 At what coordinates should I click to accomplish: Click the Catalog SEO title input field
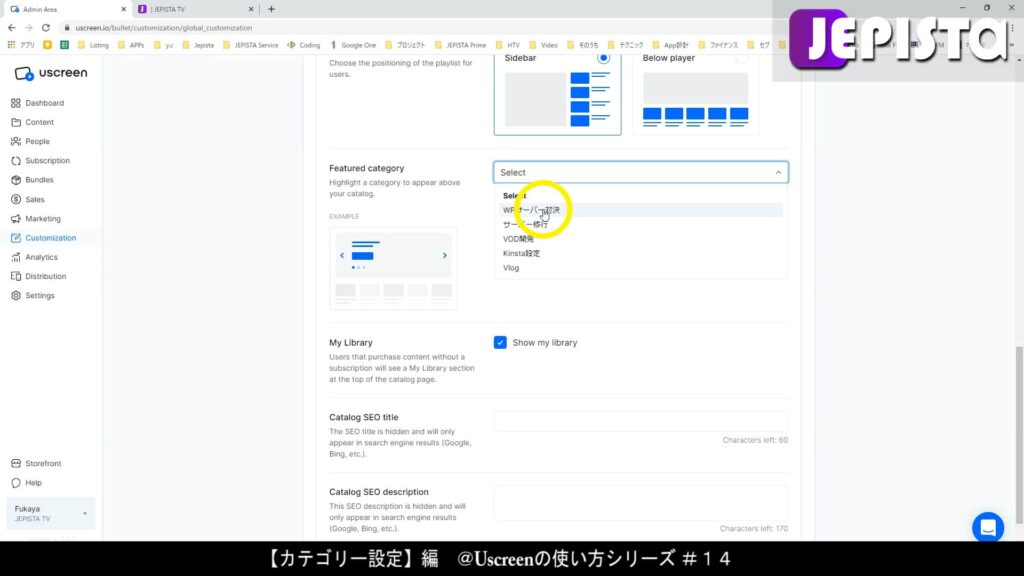pyautogui.click(x=641, y=422)
